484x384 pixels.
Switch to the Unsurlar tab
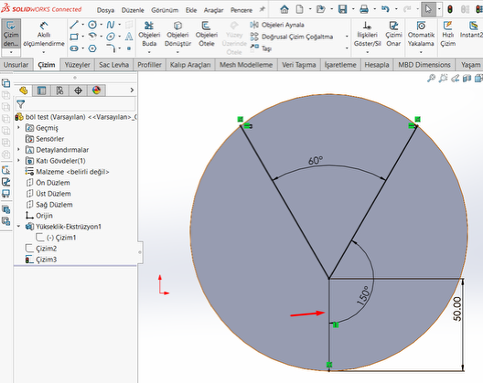point(16,65)
